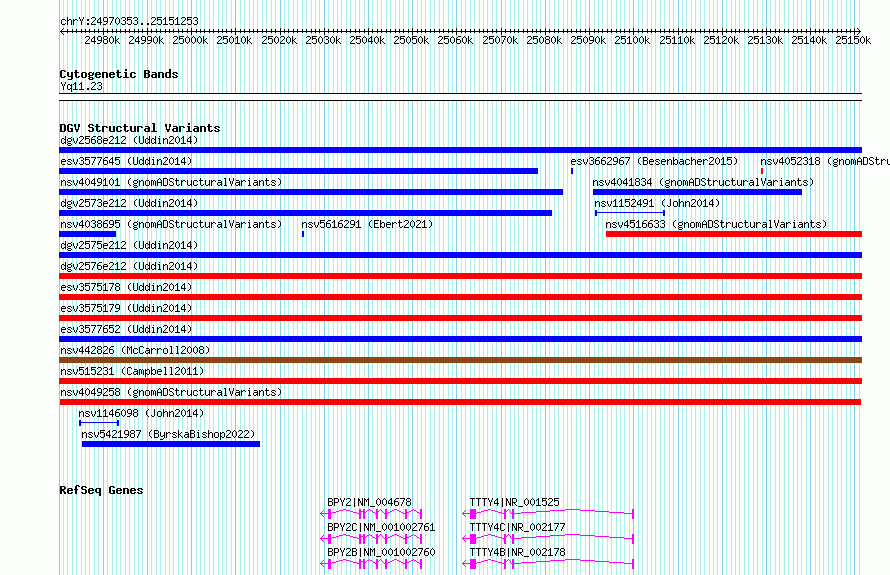This screenshot has height=575, width=890.
Task: Click the Cytogenetic Bands track title
Action: click(x=119, y=74)
